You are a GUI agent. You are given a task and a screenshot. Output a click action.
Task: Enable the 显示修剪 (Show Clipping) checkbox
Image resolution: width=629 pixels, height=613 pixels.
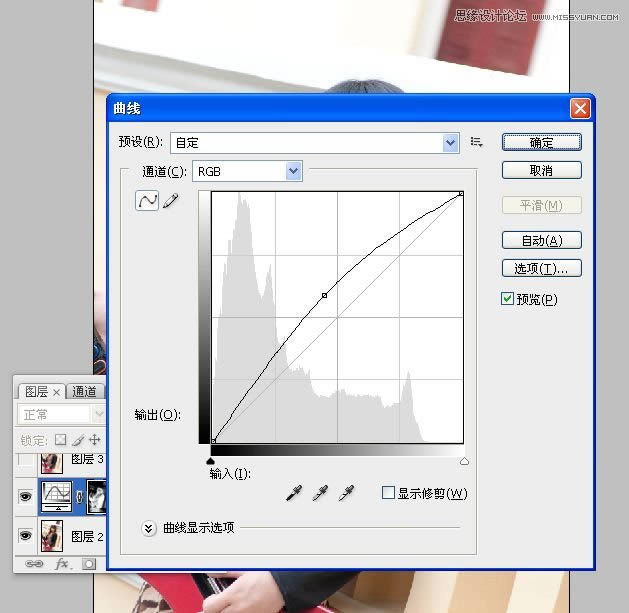(389, 493)
